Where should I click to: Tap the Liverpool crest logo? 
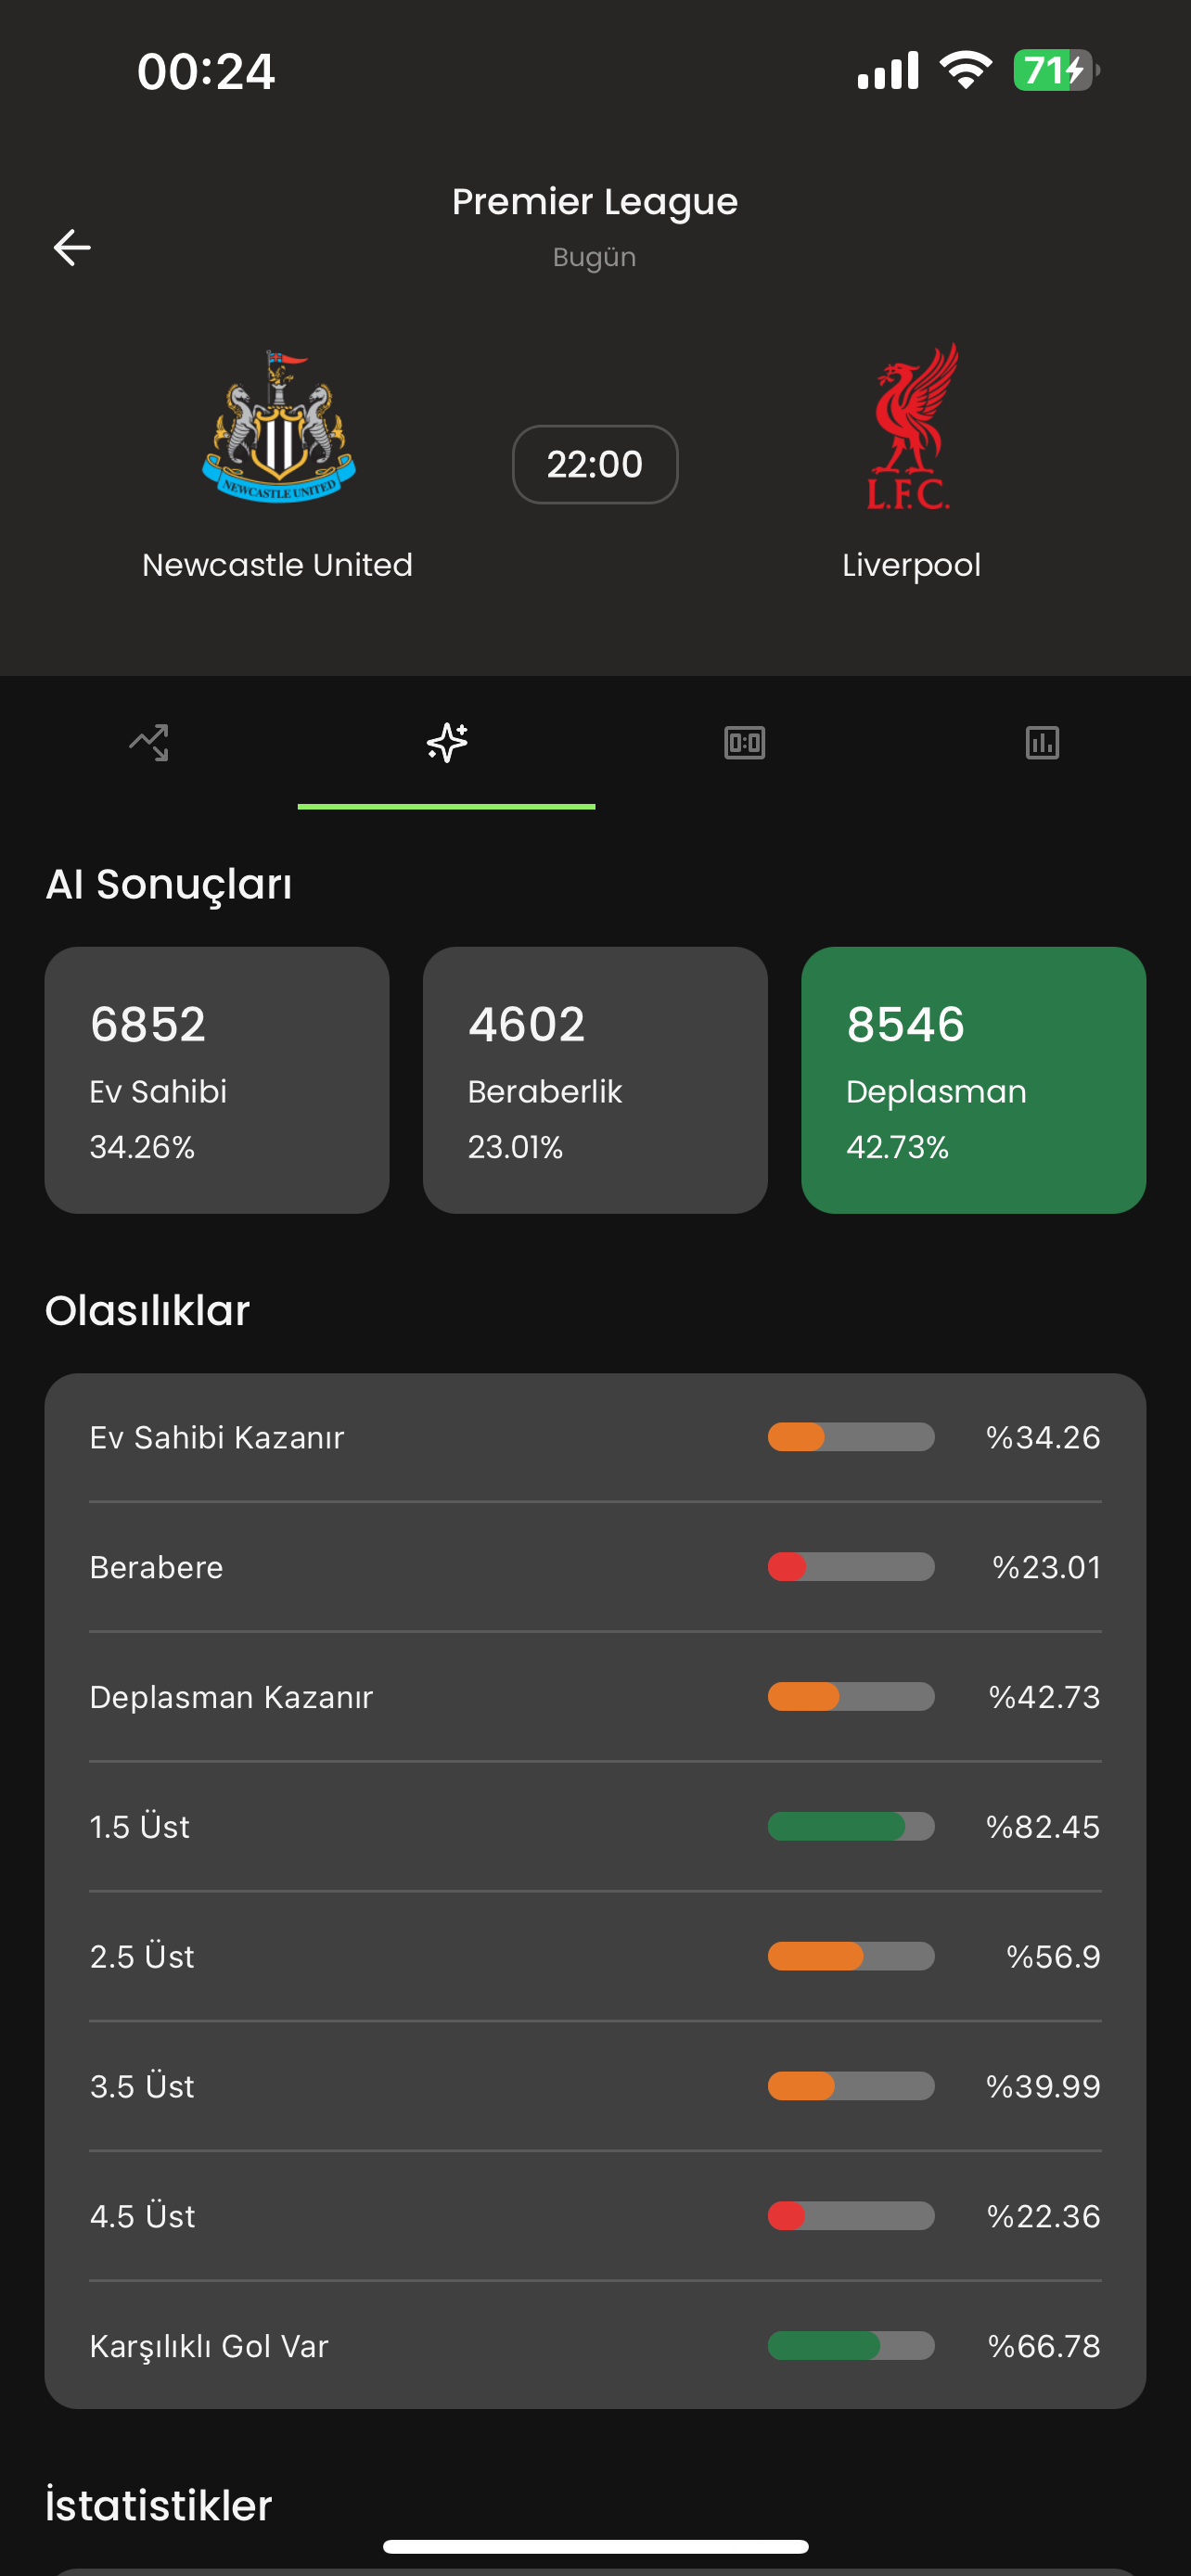pyautogui.click(x=911, y=427)
